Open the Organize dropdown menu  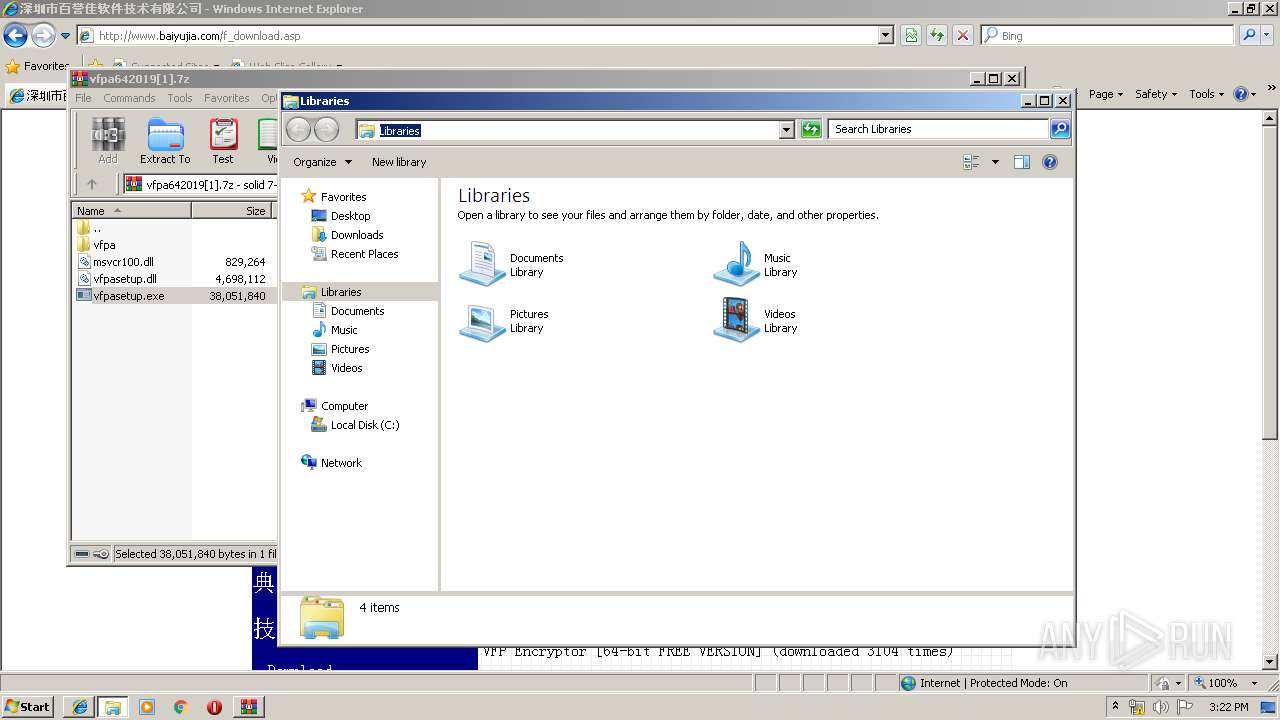tap(322, 162)
